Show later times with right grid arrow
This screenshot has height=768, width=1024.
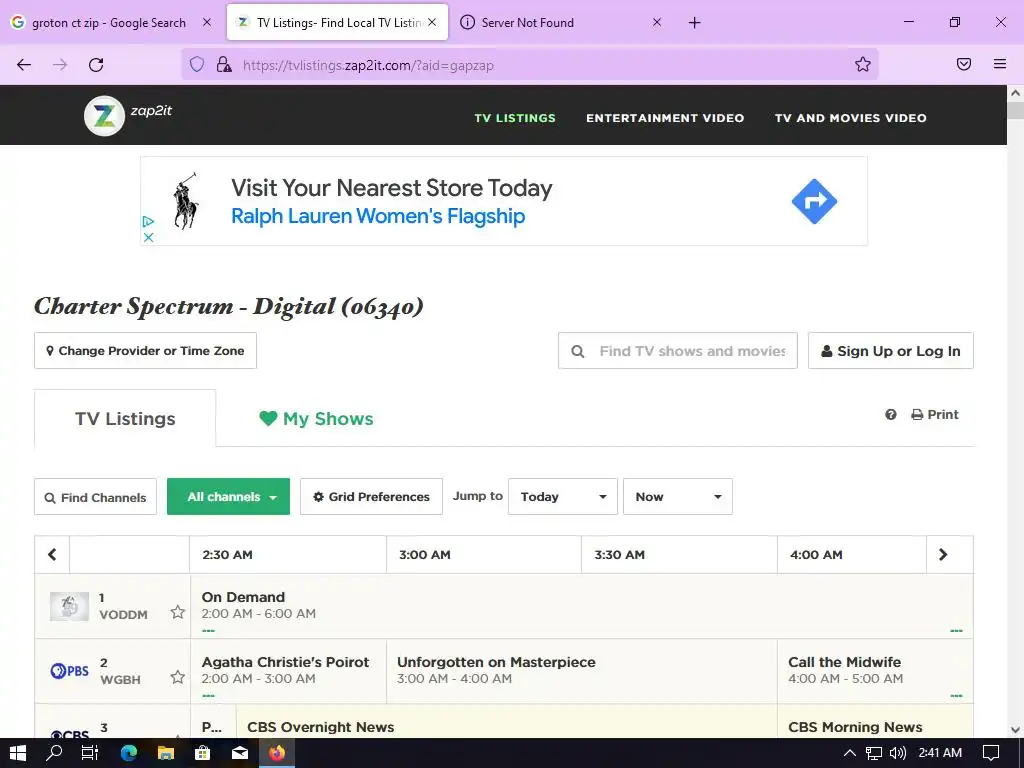pyautogui.click(x=943, y=554)
